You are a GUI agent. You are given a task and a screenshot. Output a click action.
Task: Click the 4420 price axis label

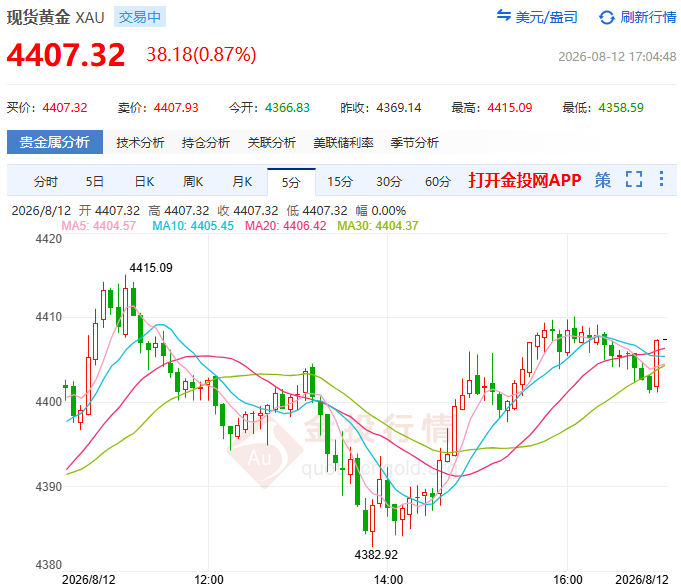pos(49,239)
